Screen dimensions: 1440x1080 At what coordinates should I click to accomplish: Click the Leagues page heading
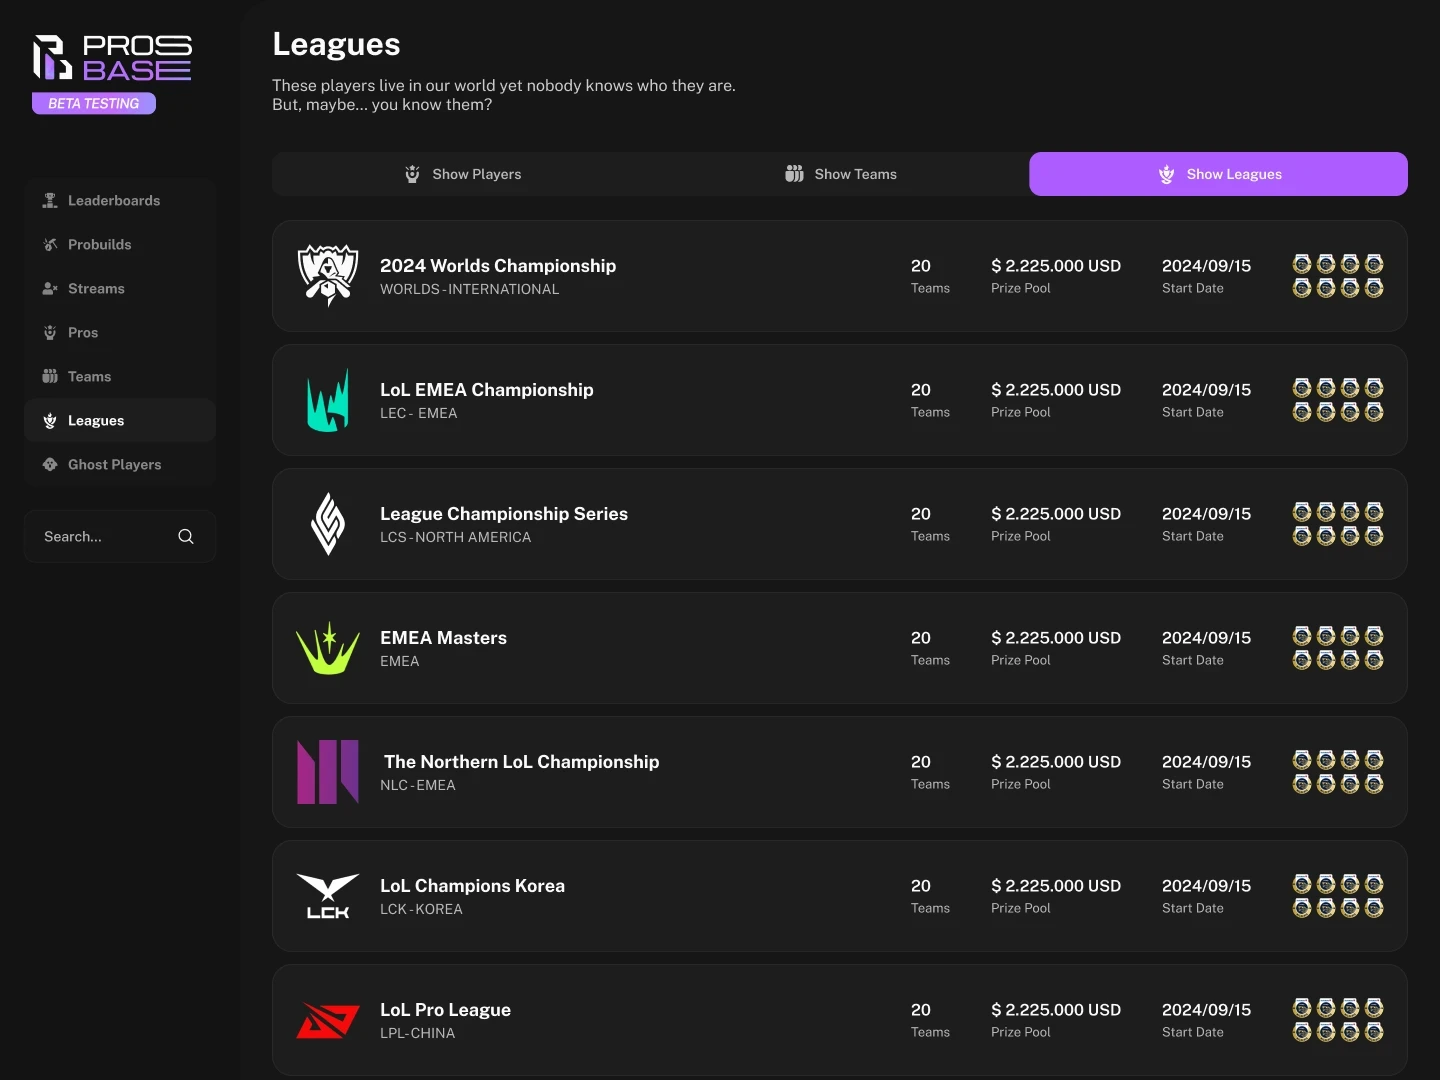point(336,44)
